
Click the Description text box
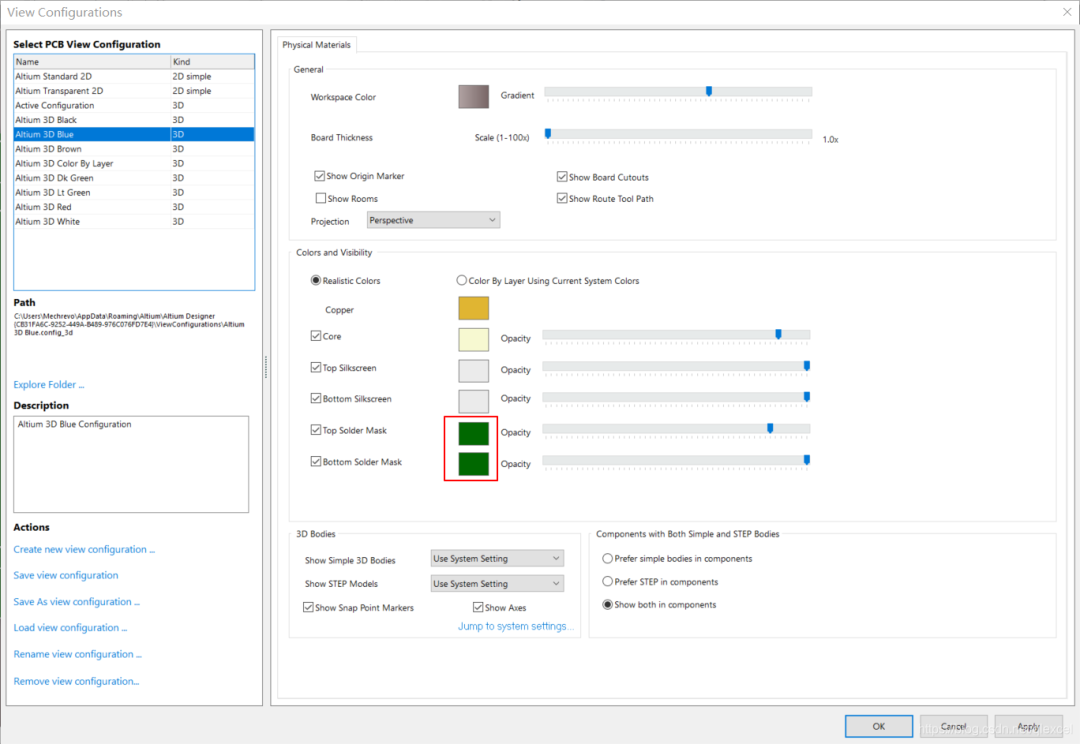pos(130,463)
